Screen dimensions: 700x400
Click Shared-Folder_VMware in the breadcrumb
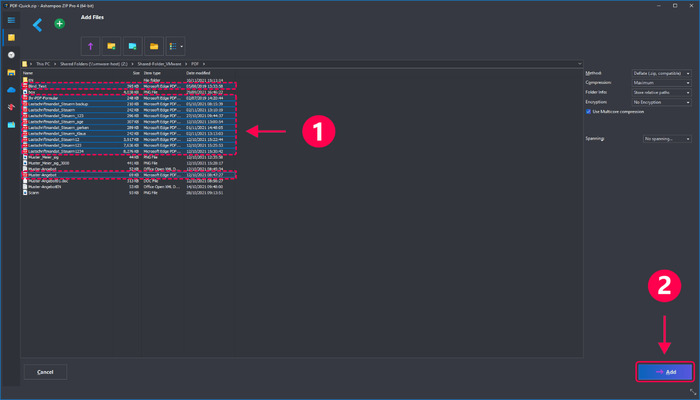(159, 64)
